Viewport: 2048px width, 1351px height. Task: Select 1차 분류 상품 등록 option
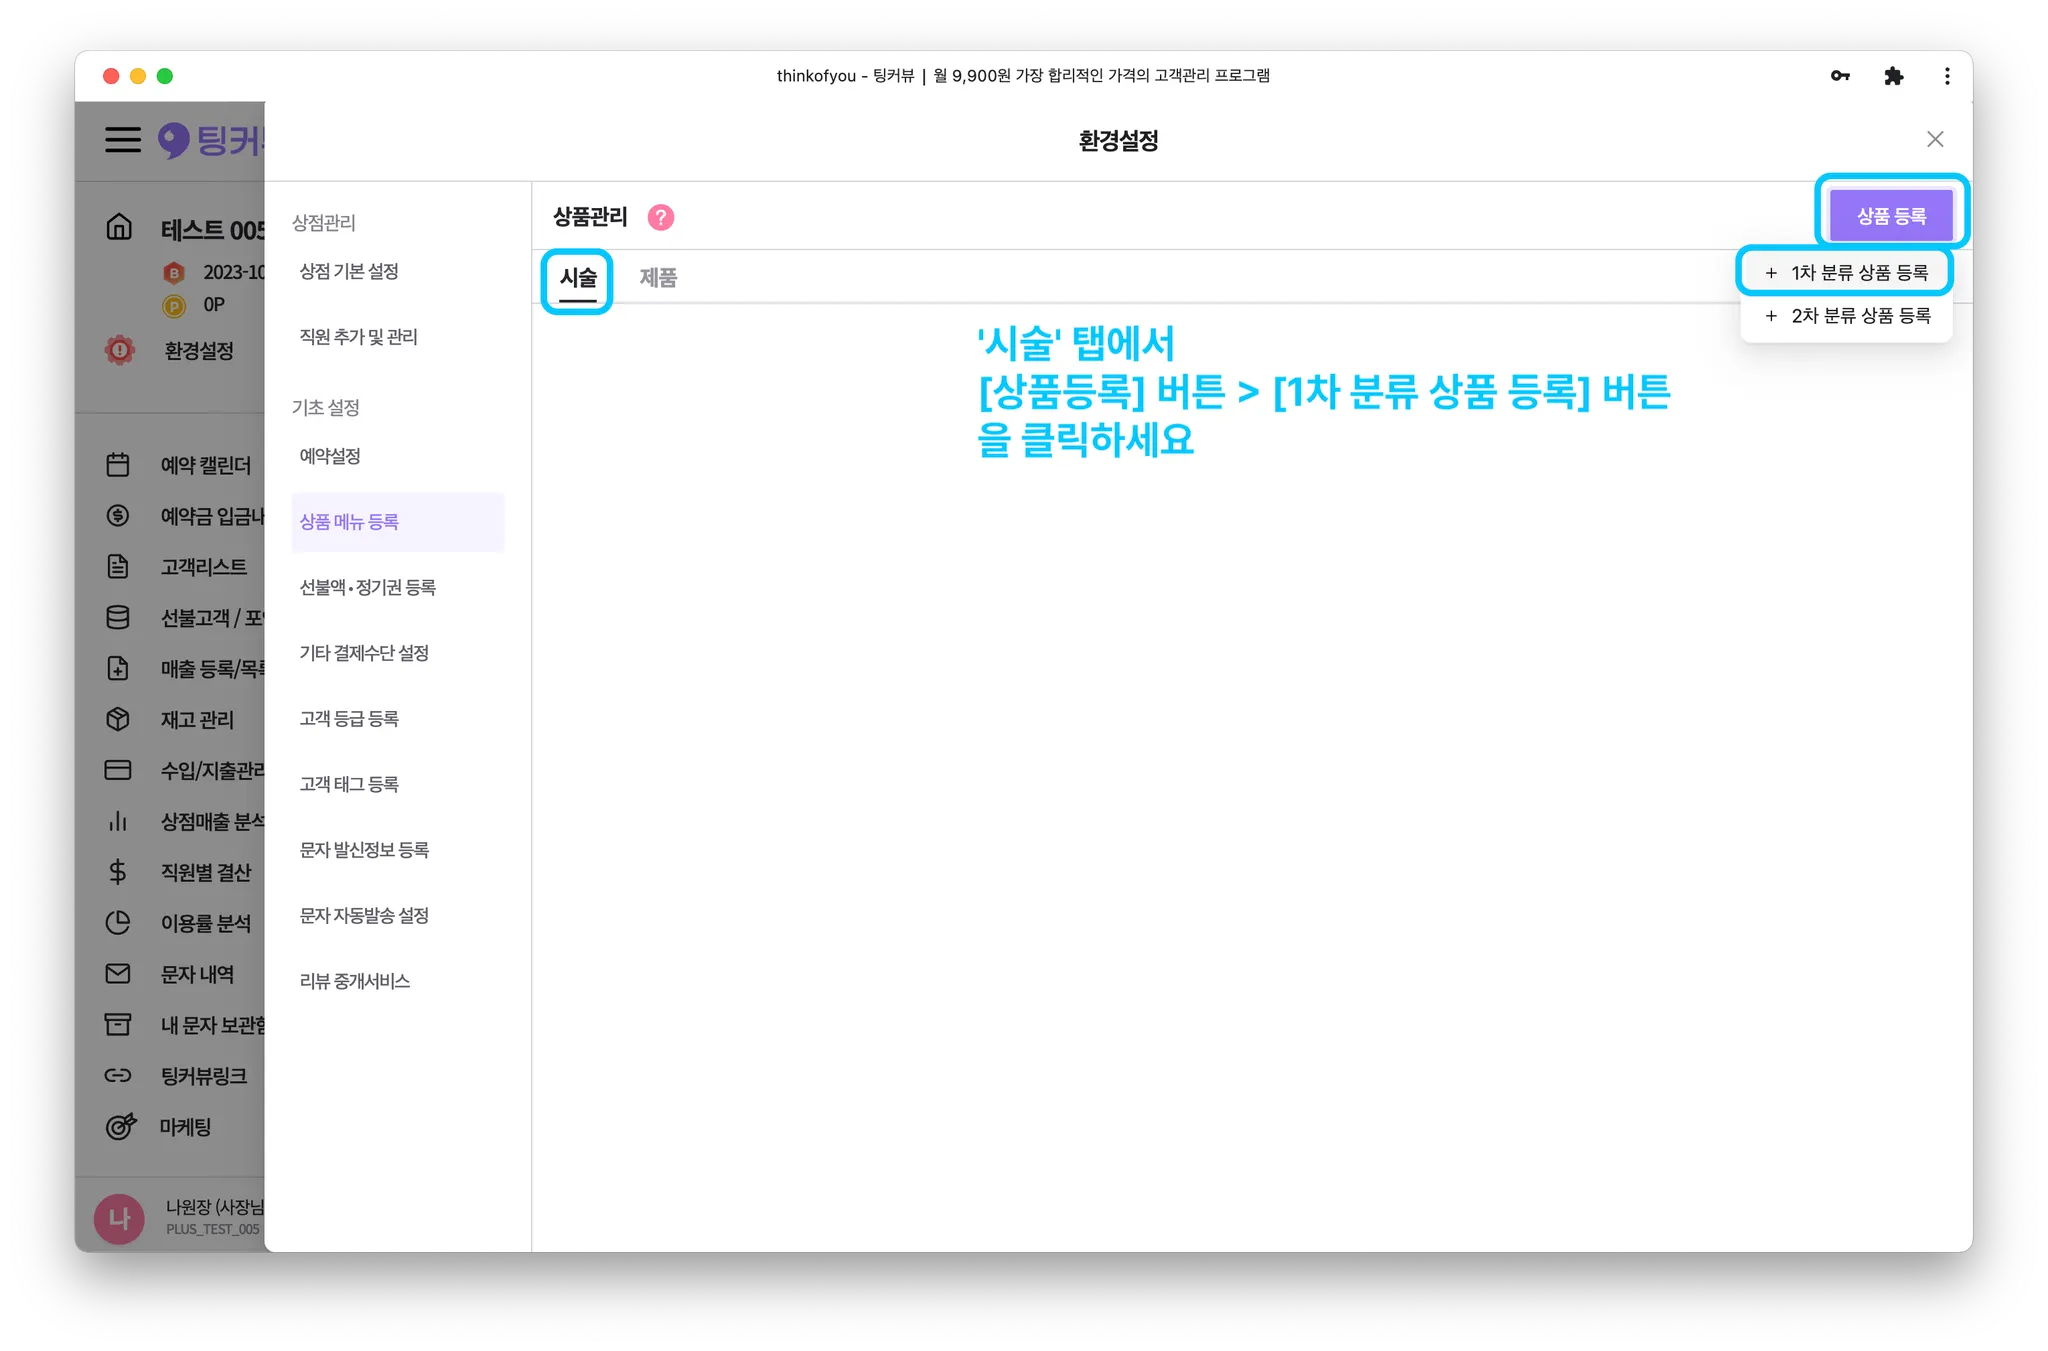point(1846,272)
